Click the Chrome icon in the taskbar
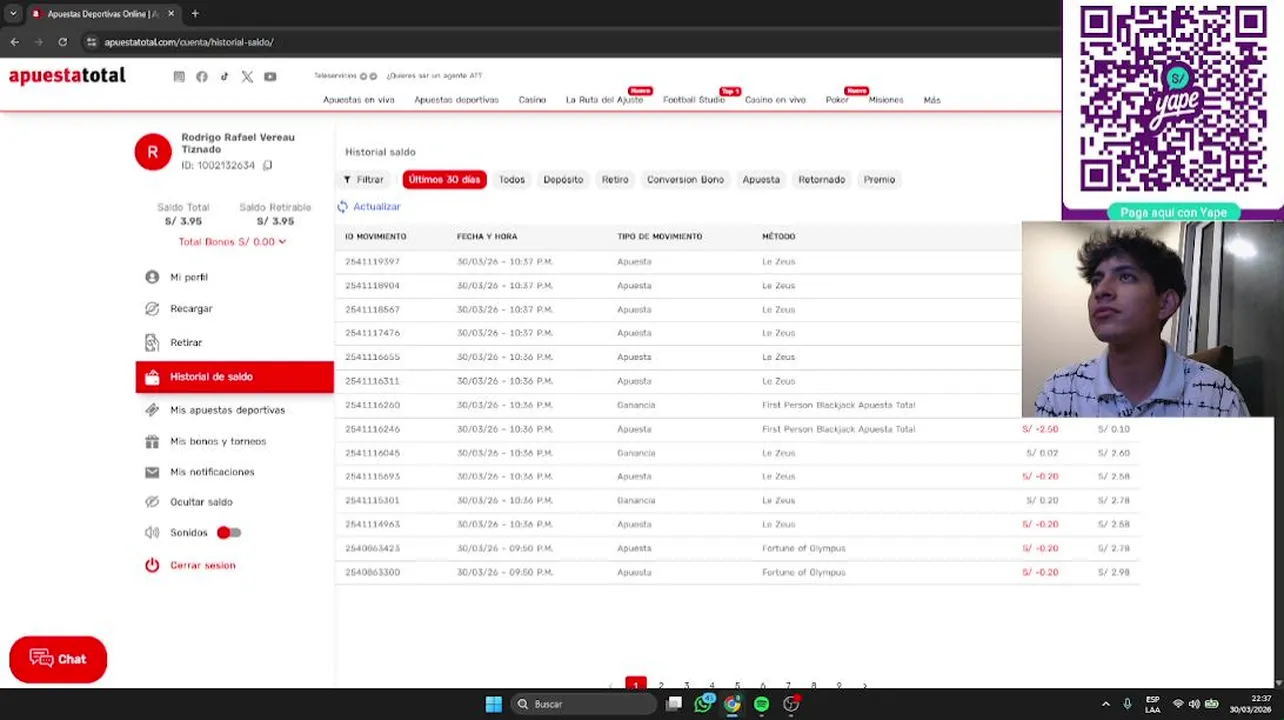1284x720 pixels. 732,704
